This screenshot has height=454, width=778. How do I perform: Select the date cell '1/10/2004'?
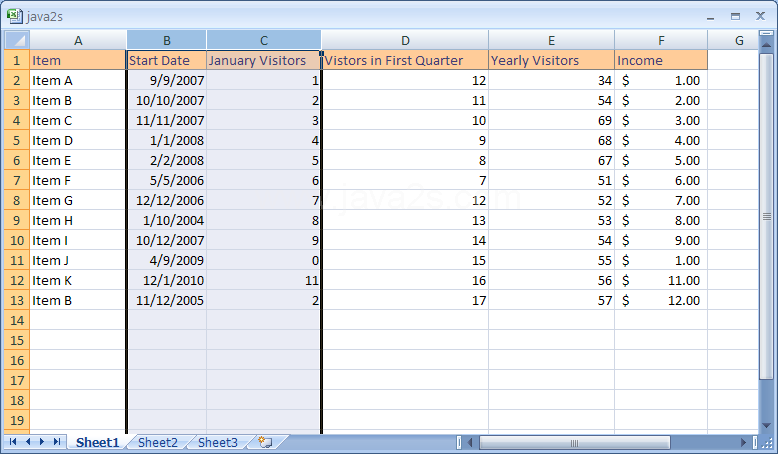[x=167, y=220]
